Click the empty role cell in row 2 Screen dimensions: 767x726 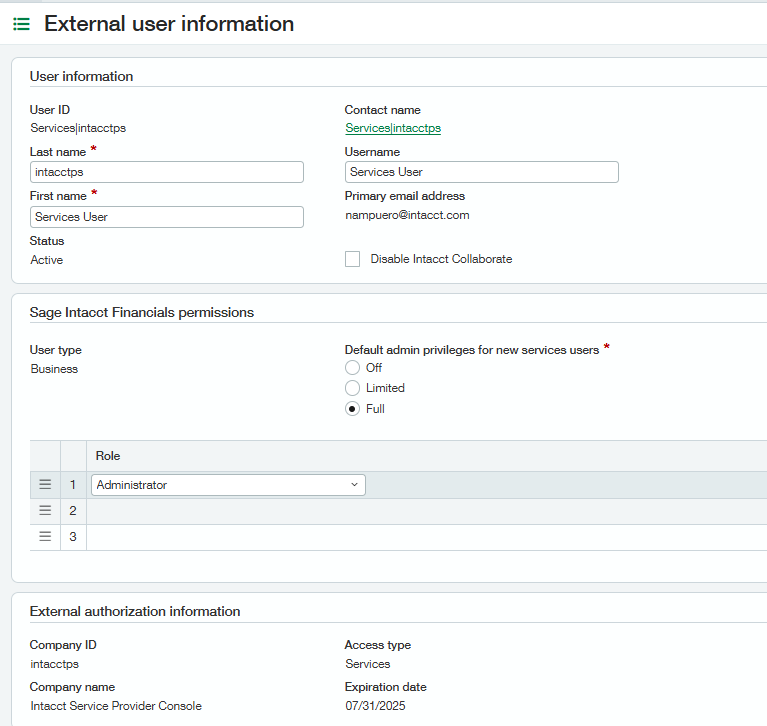point(427,511)
